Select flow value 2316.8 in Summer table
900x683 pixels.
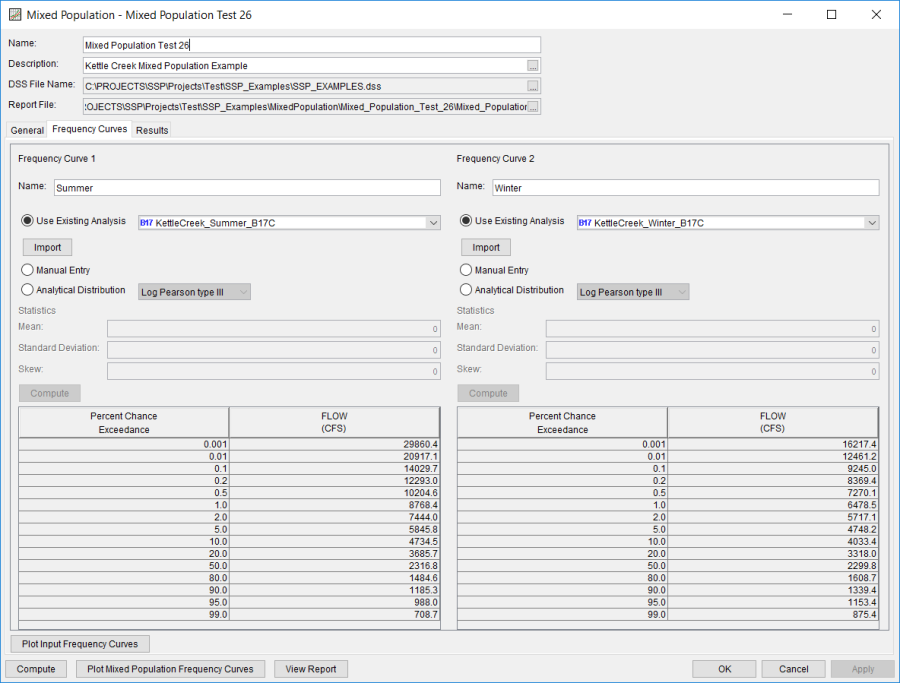point(335,566)
